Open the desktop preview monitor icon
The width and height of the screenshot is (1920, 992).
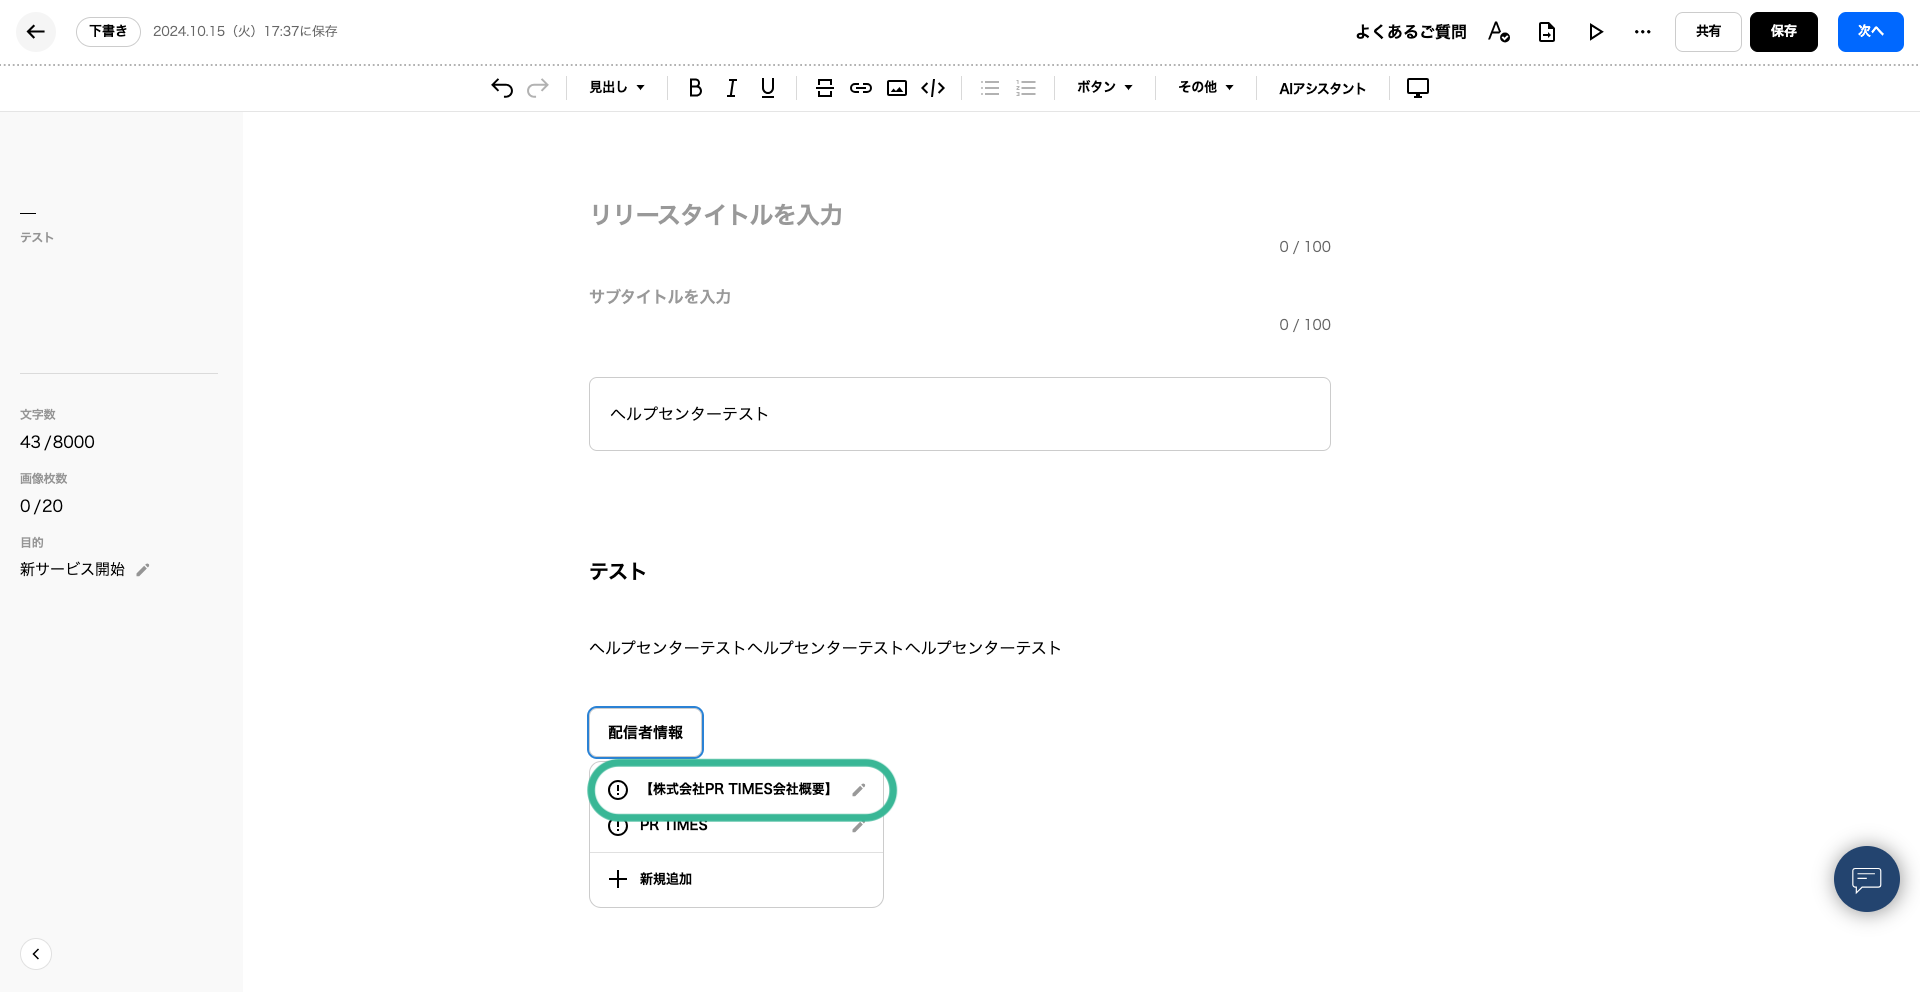coord(1417,88)
